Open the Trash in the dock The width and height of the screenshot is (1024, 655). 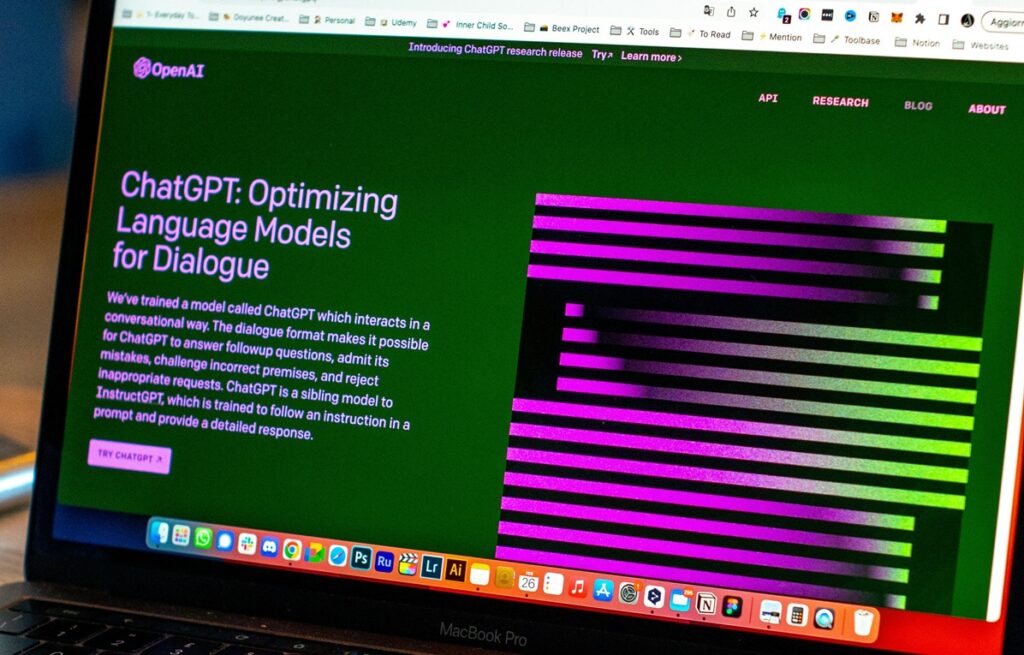862,622
